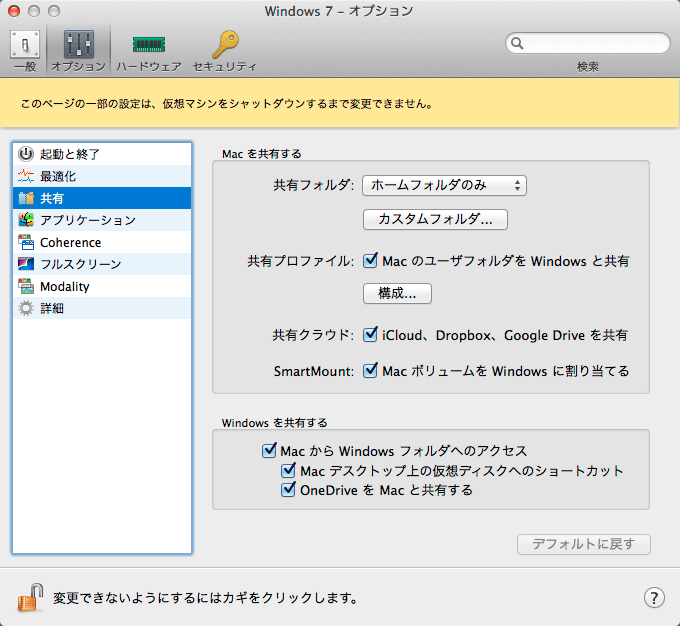Viewport: 680px width, 626px height.
Task: Click the icon beside アプリケーション
Action: coord(26,220)
